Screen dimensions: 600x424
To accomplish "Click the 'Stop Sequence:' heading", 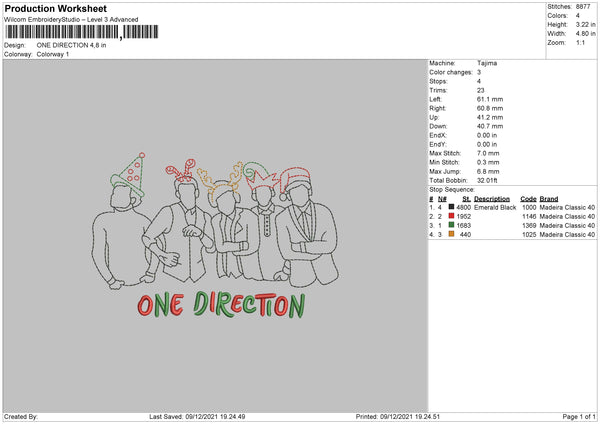I will click(452, 189).
